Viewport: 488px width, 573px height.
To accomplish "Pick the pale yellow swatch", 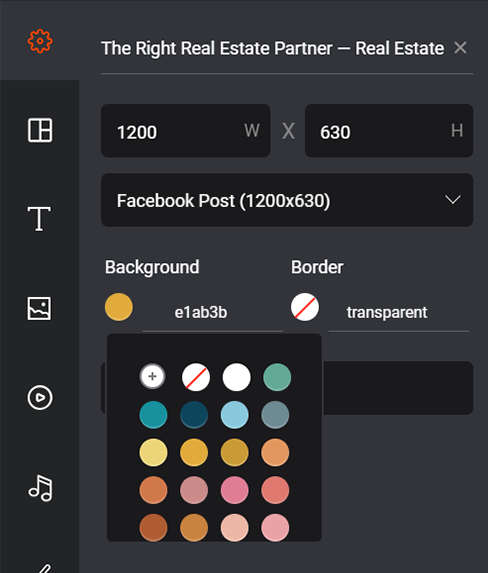I will (154, 452).
